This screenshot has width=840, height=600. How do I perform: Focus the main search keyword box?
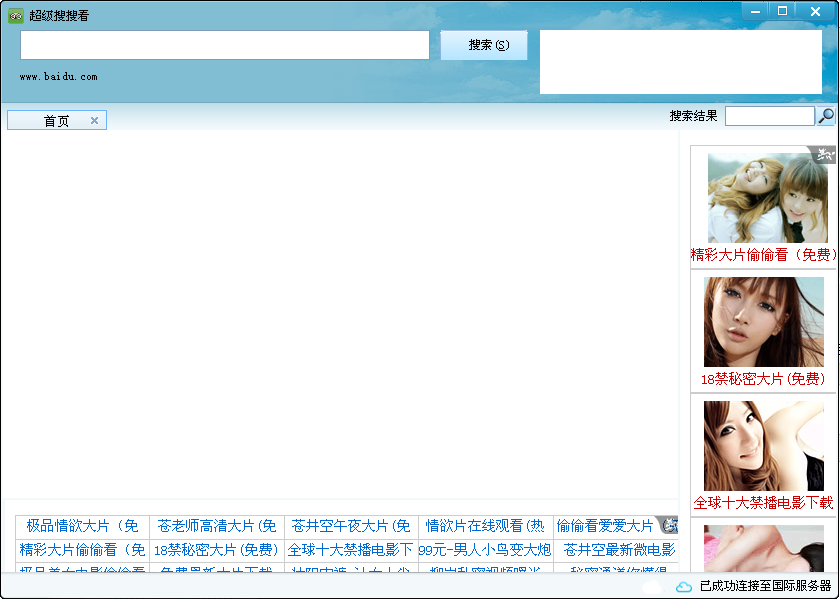225,45
